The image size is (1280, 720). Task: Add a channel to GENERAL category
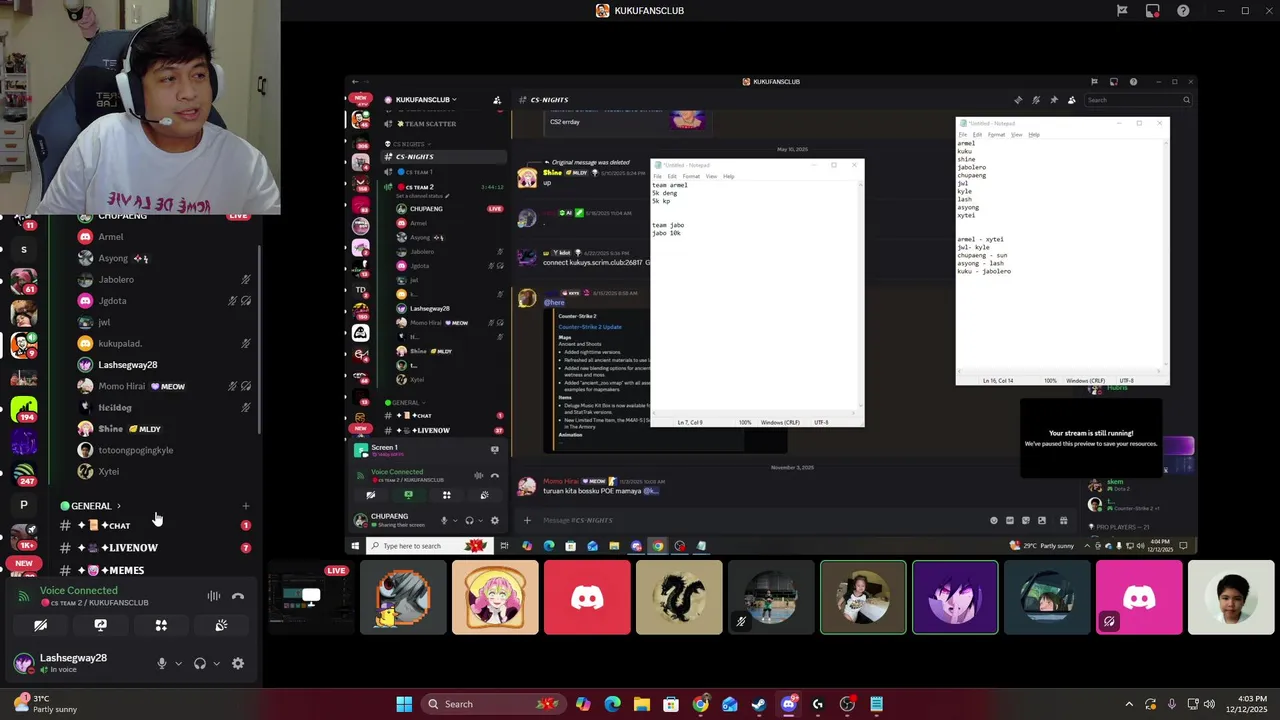click(x=246, y=506)
